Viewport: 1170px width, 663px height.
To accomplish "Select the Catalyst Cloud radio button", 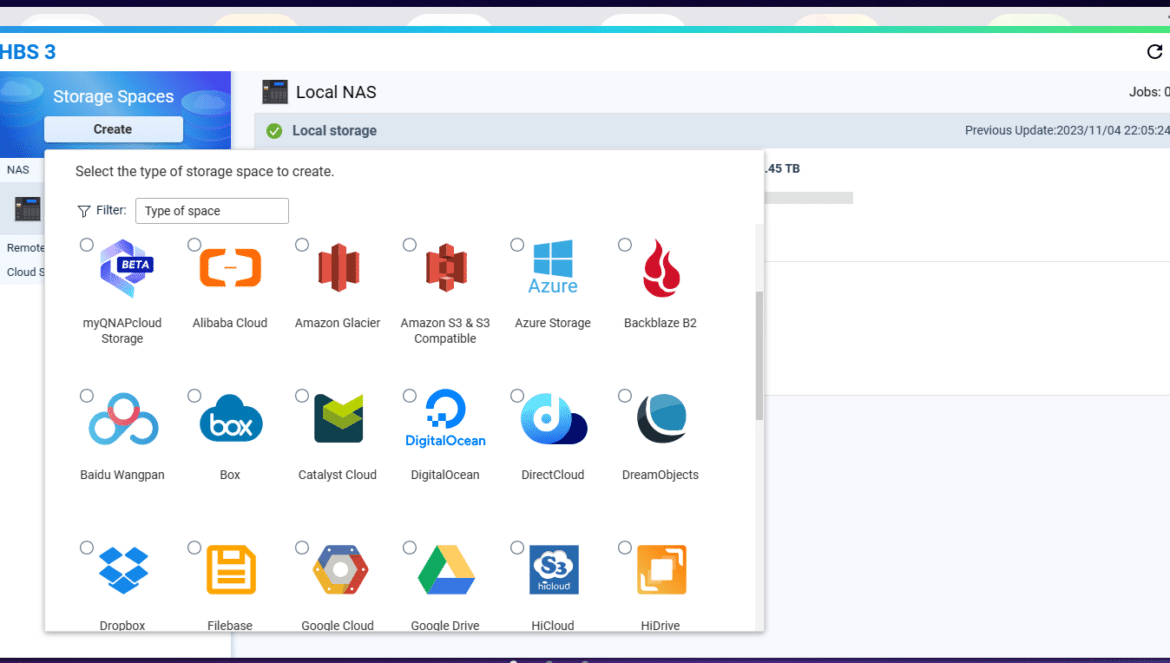I will (301, 396).
